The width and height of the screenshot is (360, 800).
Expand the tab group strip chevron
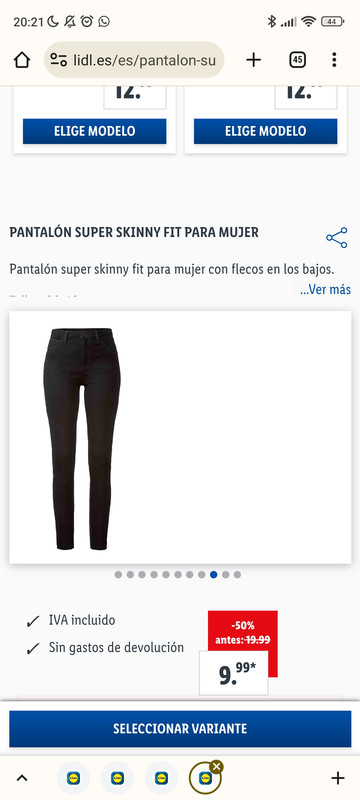[x=22, y=778]
